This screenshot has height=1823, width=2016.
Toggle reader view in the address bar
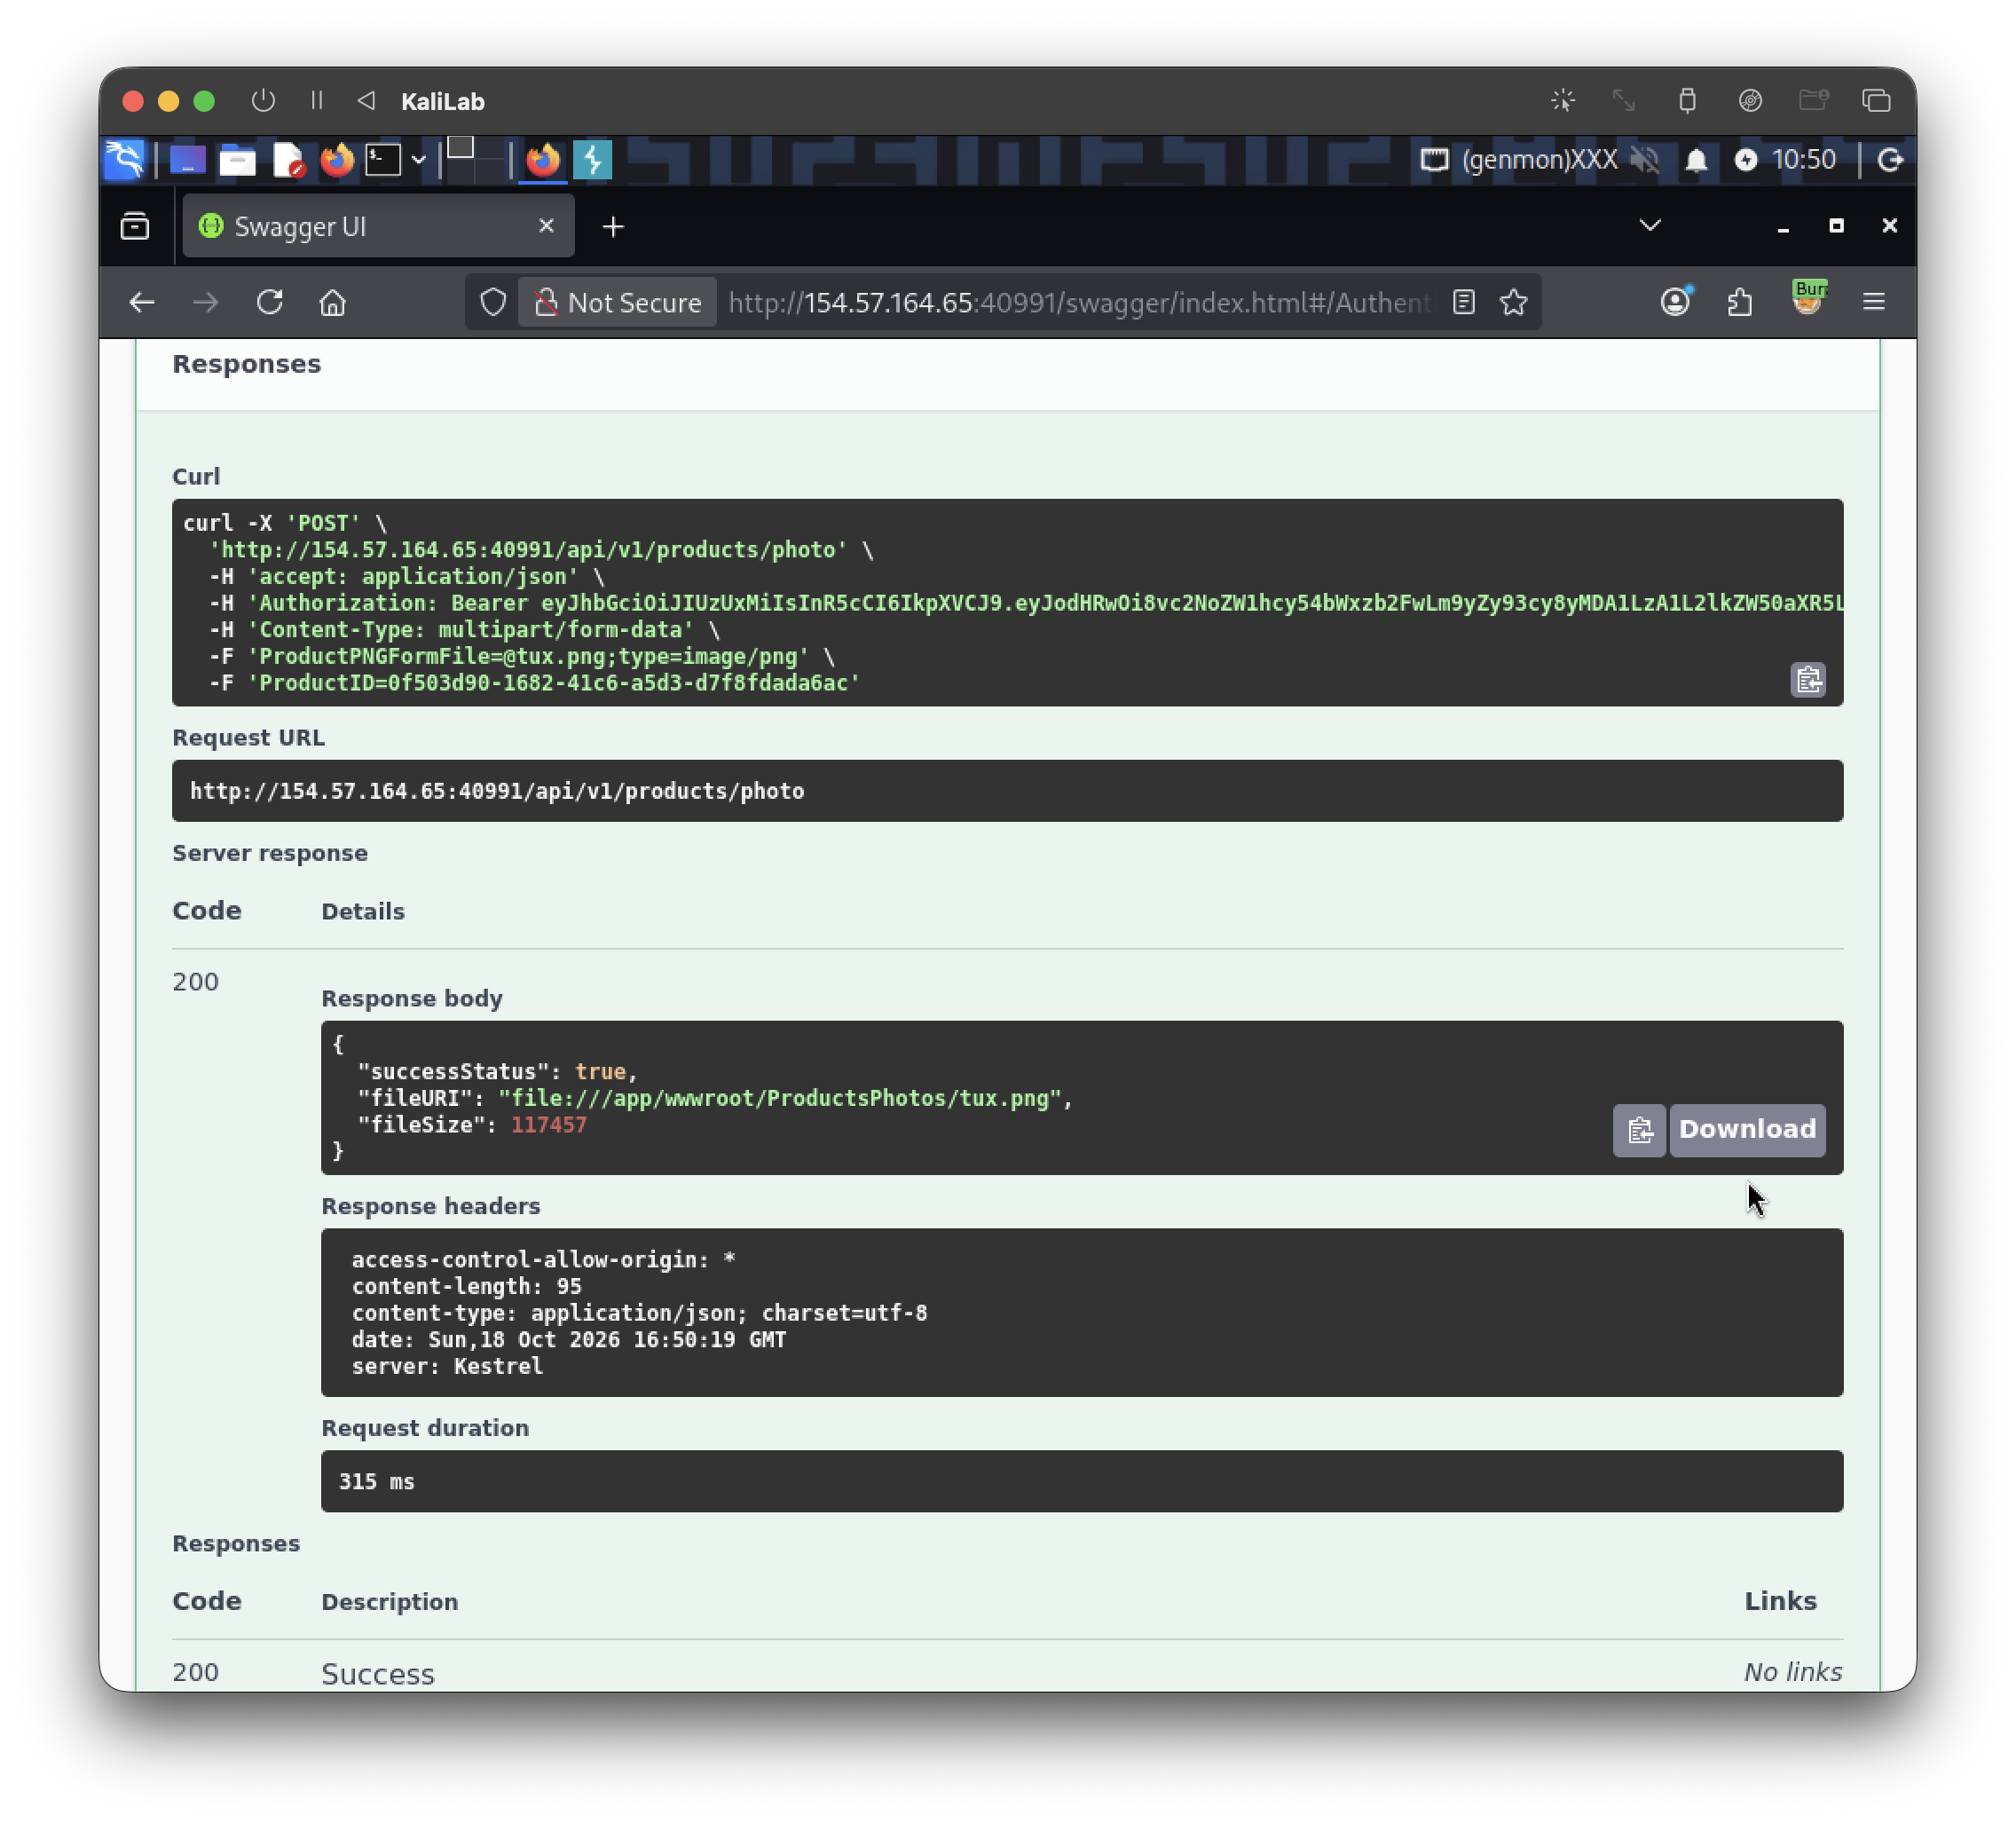[1463, 302]
